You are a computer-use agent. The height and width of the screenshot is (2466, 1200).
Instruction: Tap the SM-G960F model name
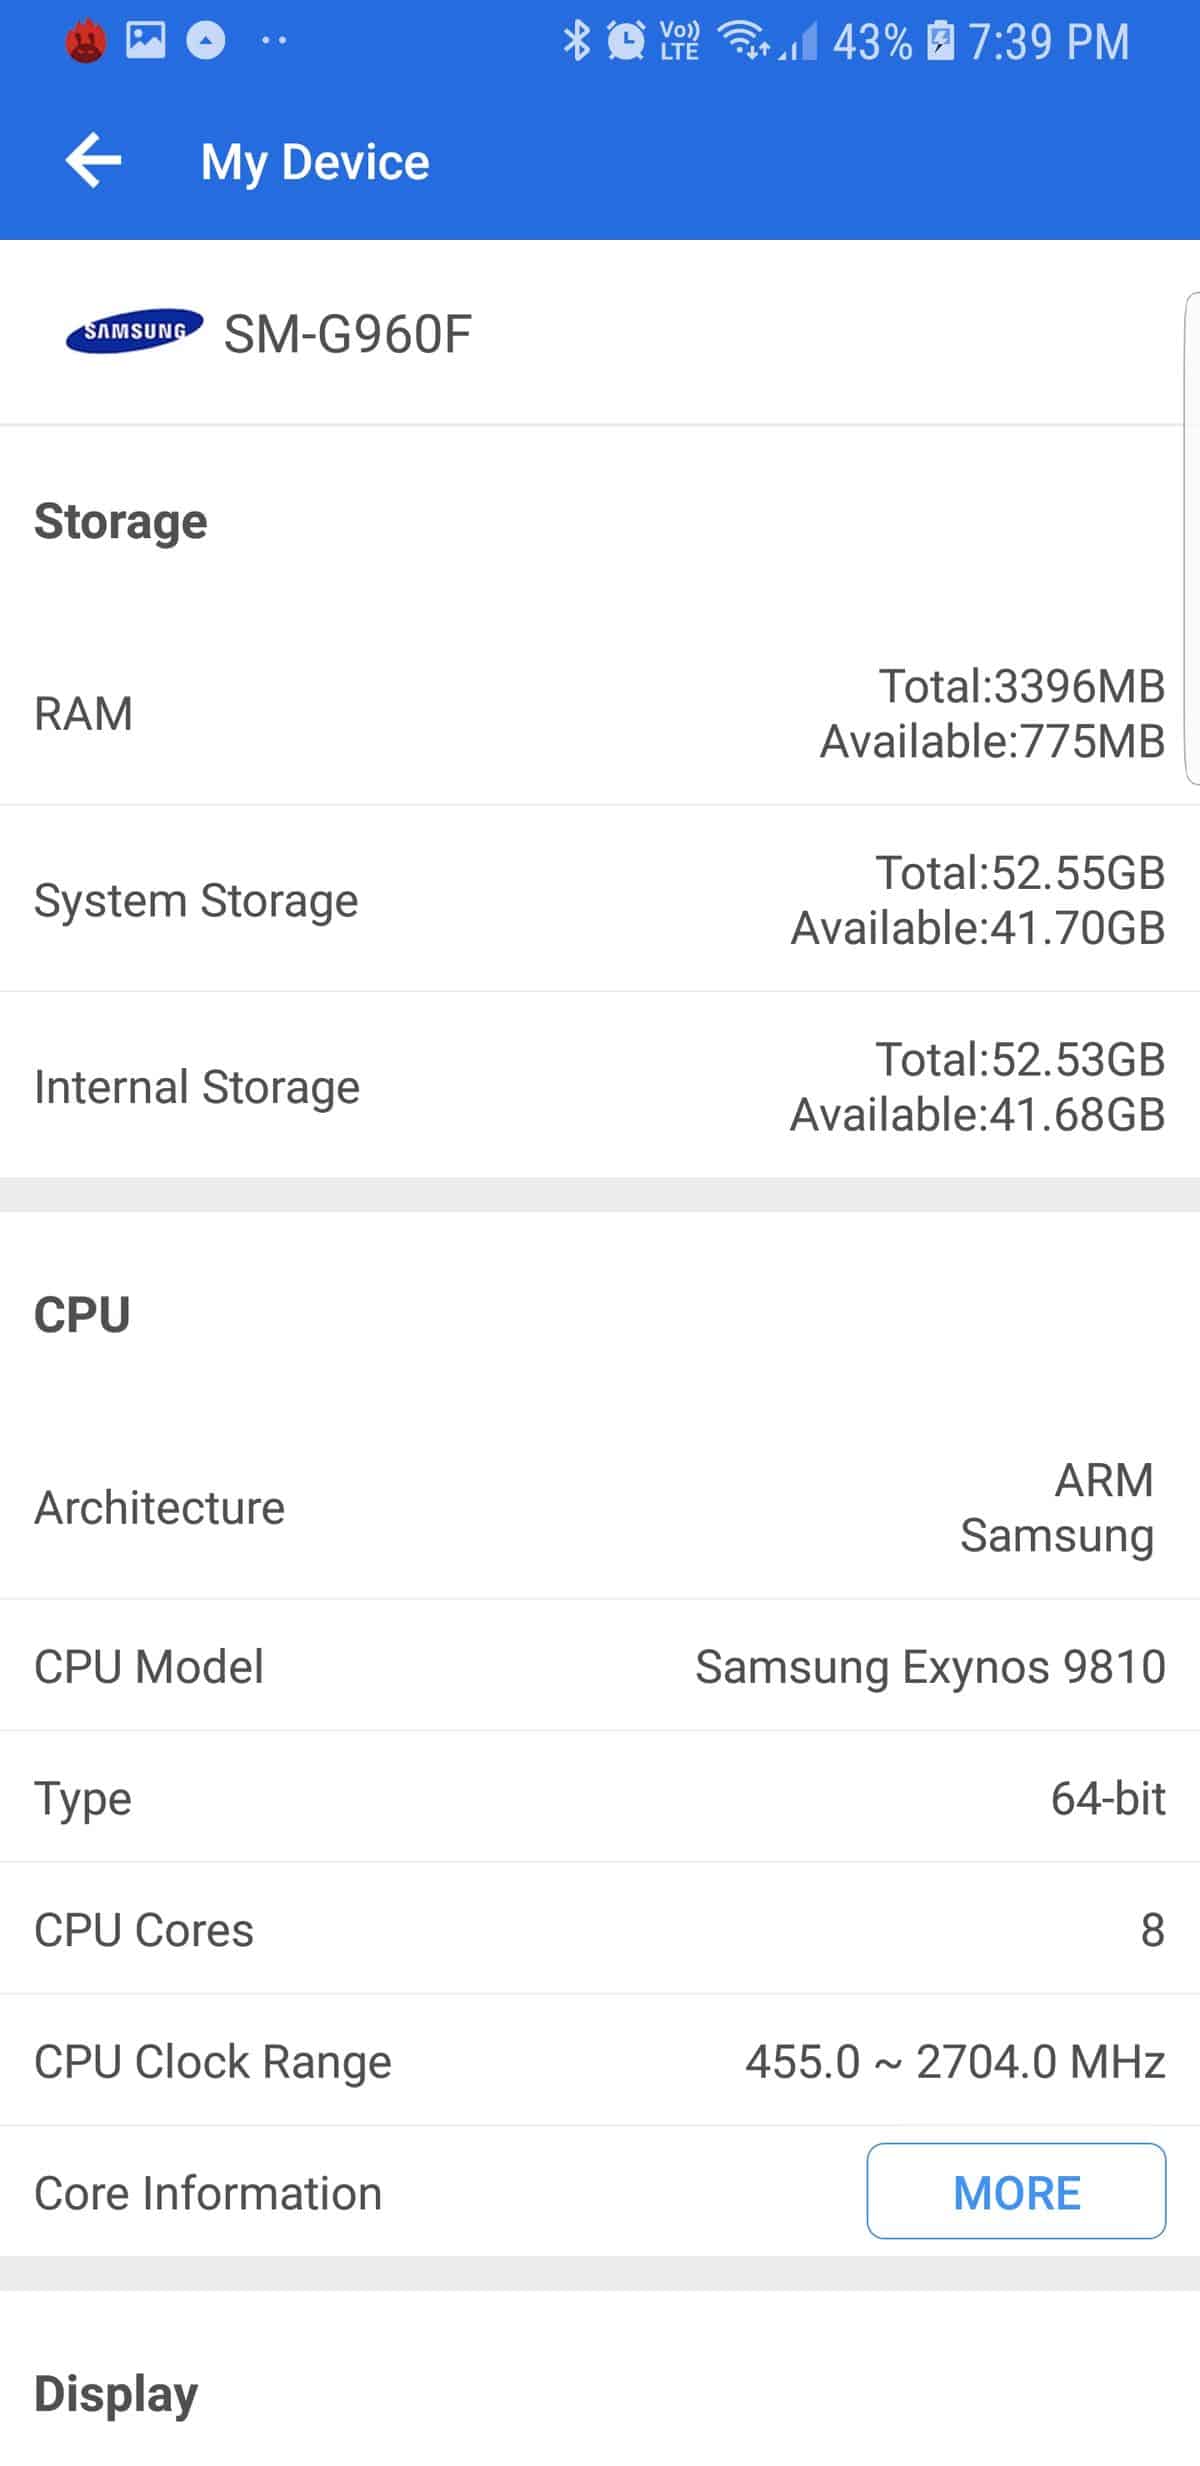click(x=347, y=334)
